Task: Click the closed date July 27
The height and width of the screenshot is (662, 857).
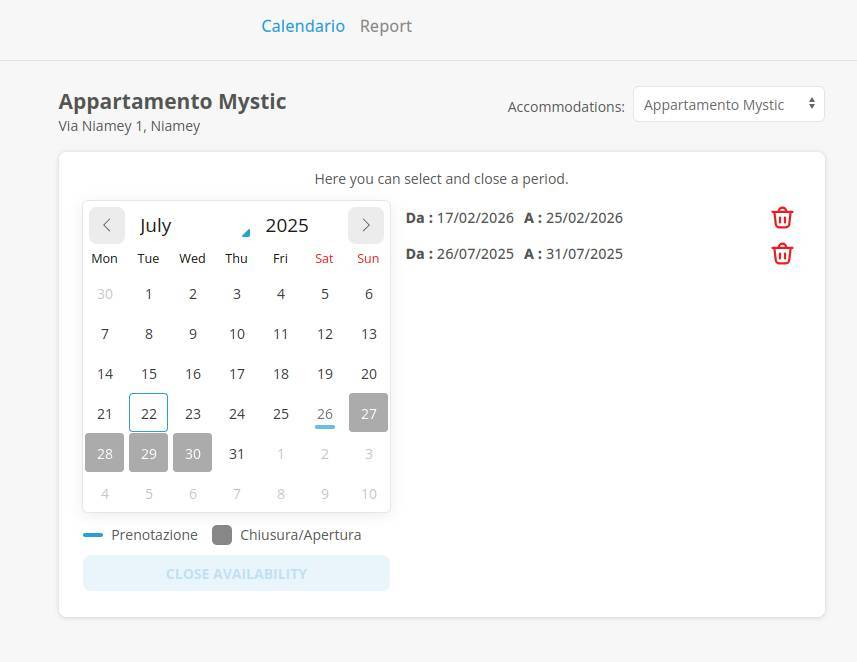Action: [x=368, y=413]
